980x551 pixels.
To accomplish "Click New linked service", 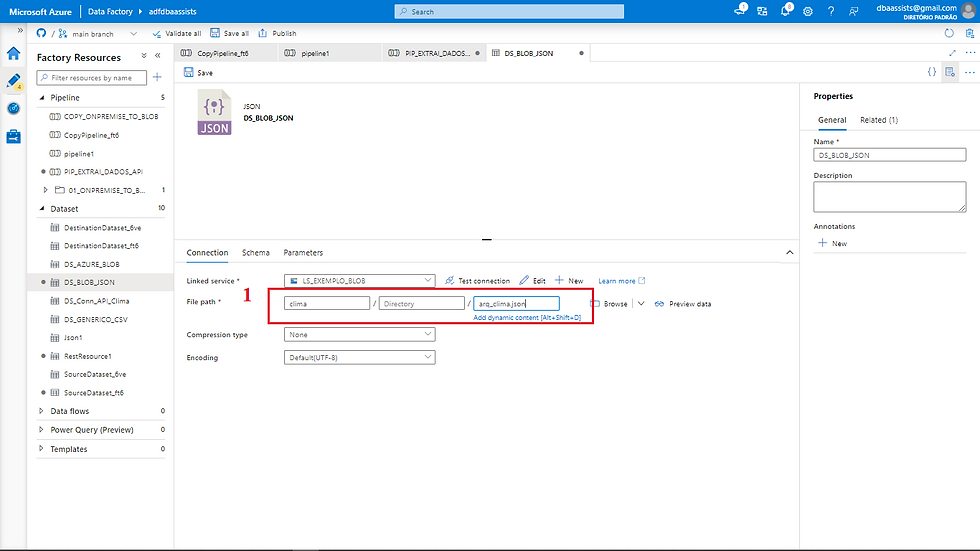I will [x=569, y=280].
